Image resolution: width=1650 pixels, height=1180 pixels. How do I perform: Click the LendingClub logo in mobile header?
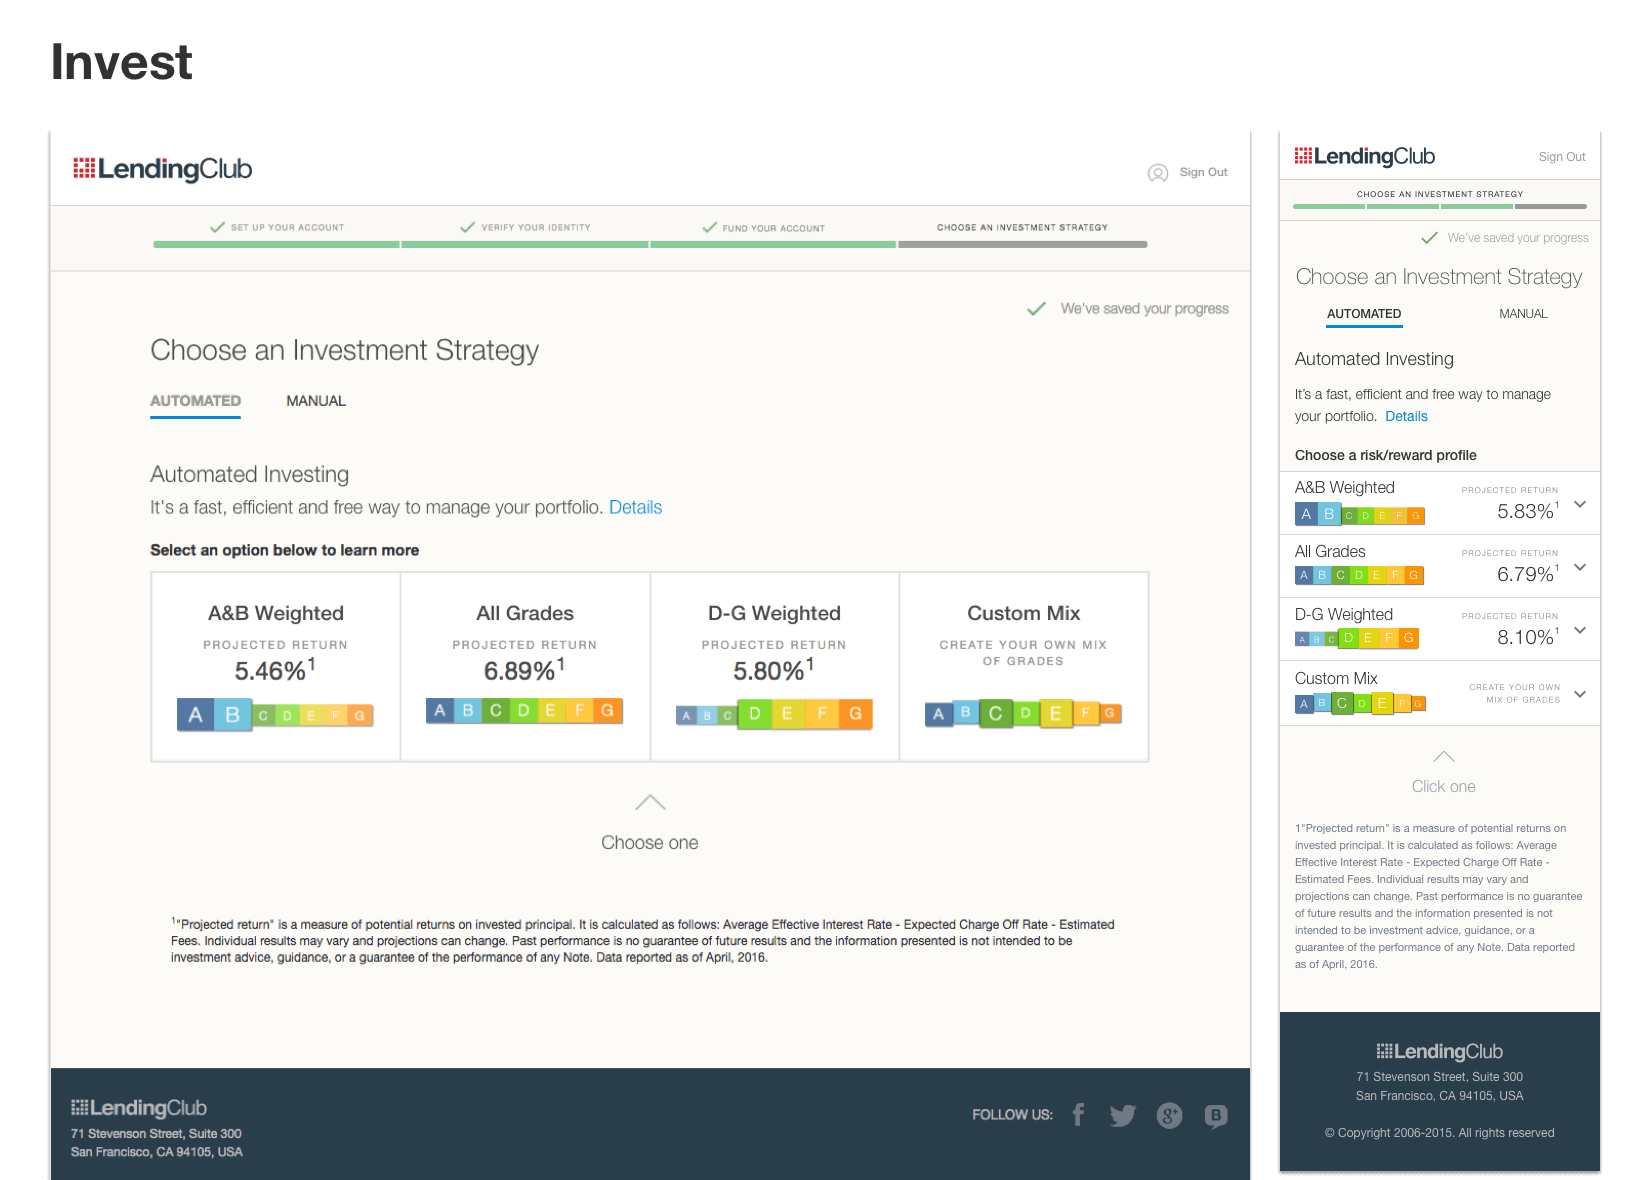[x=1364, y=156]
